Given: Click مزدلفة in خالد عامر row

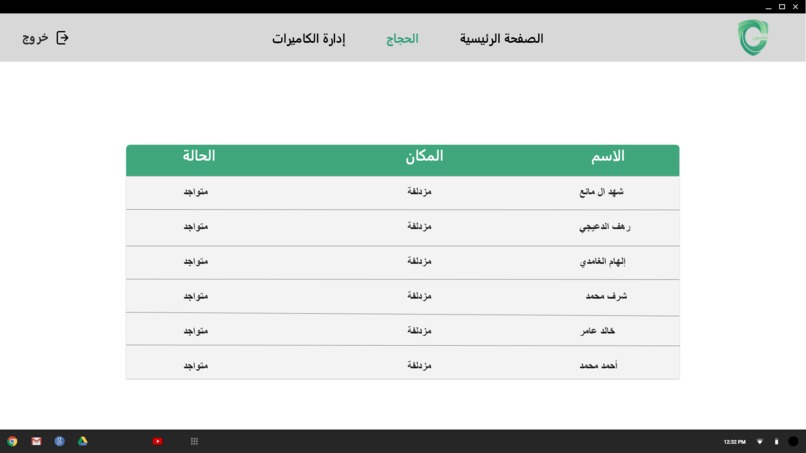Looking at the screenshot, I should click(x=419, y=331).
